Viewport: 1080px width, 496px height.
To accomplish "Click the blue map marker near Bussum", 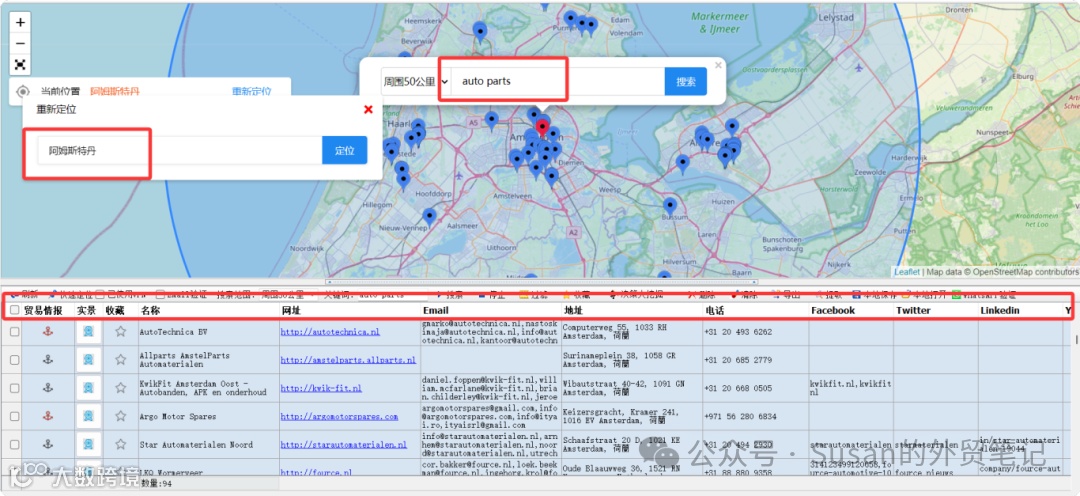I will [x=670, y=206].
